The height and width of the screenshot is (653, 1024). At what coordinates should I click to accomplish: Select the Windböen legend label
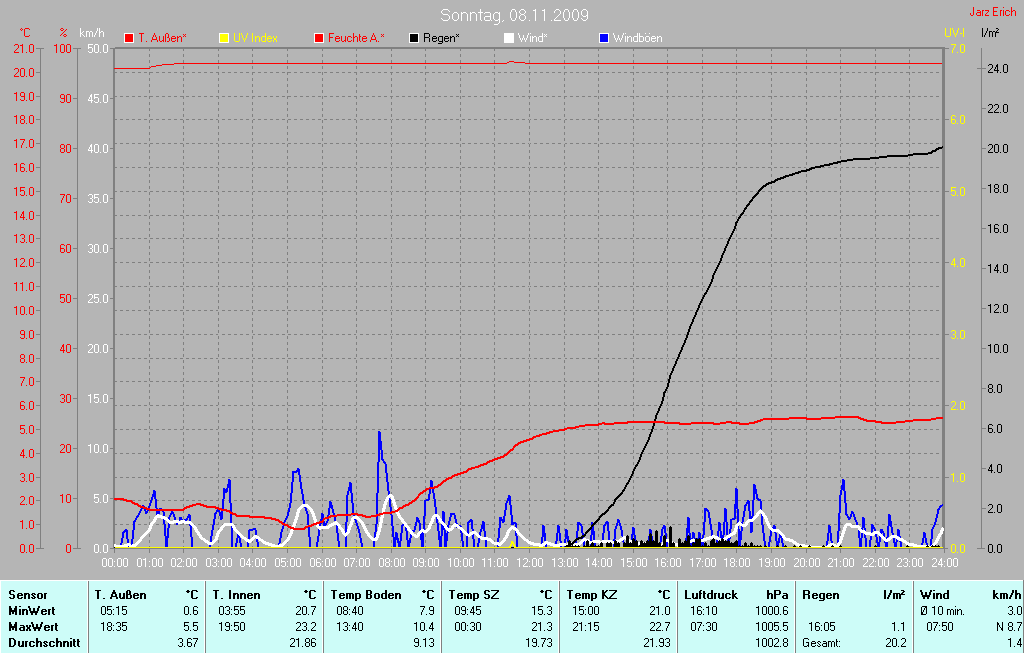(x=636, y=38)
